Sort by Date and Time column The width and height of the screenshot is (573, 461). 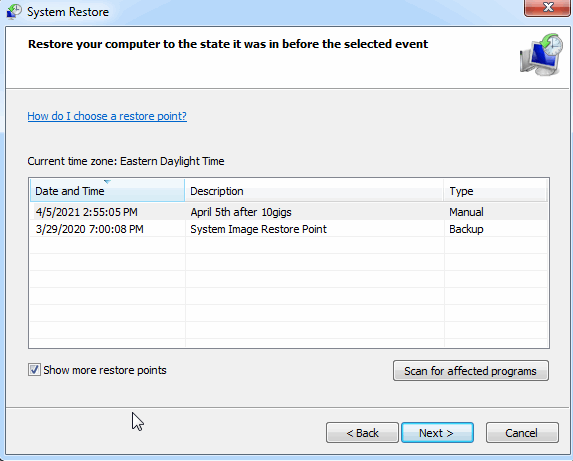(x=107, y=191)
